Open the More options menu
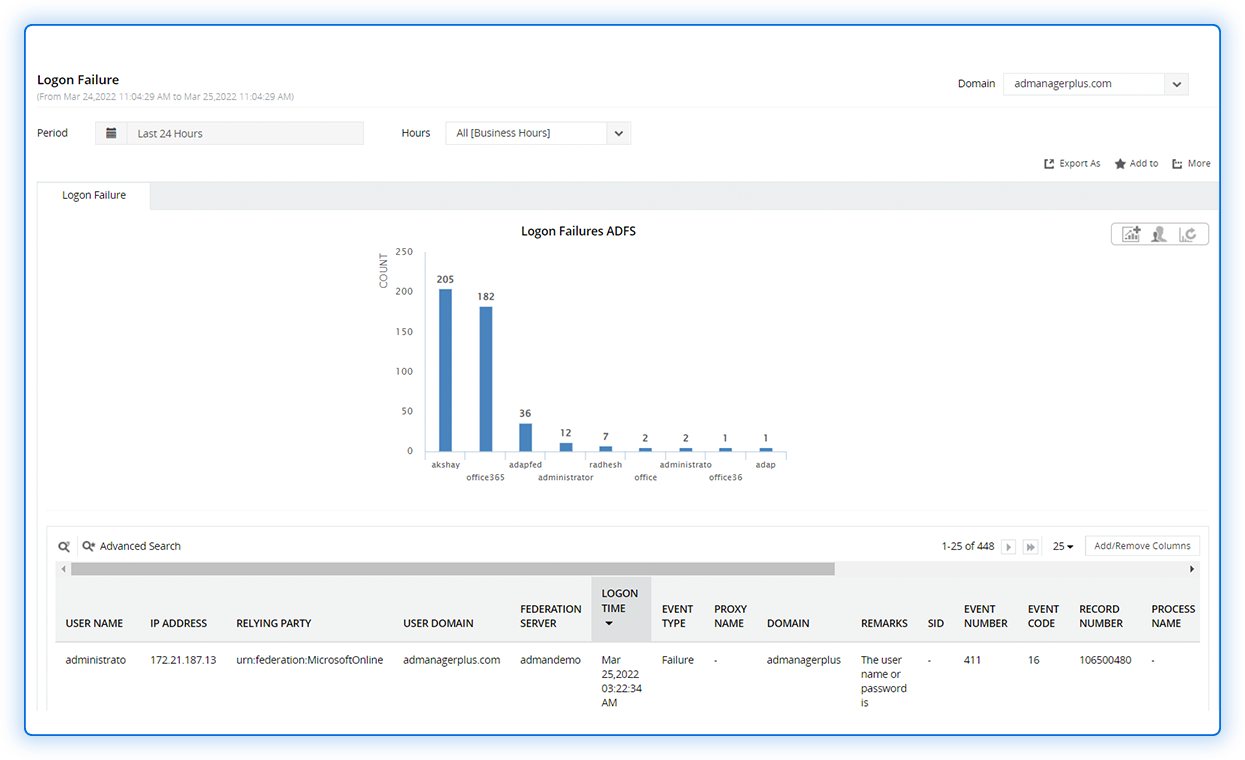Screen dimensions: 1245x760 point(1191,164)
